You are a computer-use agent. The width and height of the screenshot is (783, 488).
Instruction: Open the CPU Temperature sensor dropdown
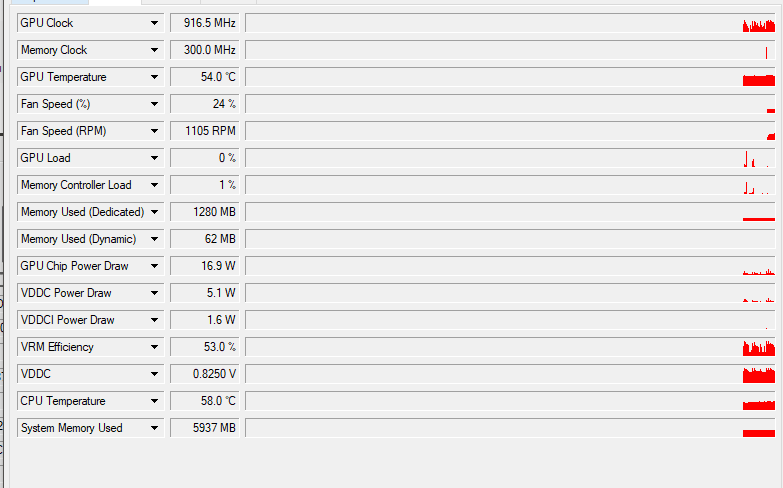[x=154, y=401]
